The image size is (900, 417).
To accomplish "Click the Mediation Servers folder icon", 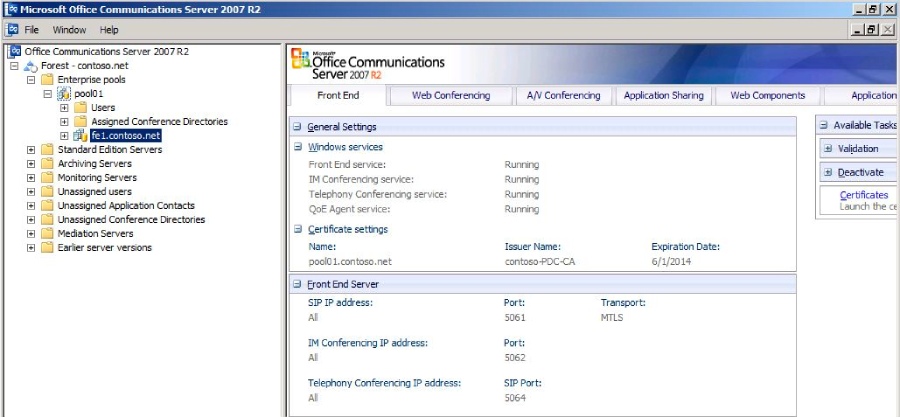I will coord(47,234).
